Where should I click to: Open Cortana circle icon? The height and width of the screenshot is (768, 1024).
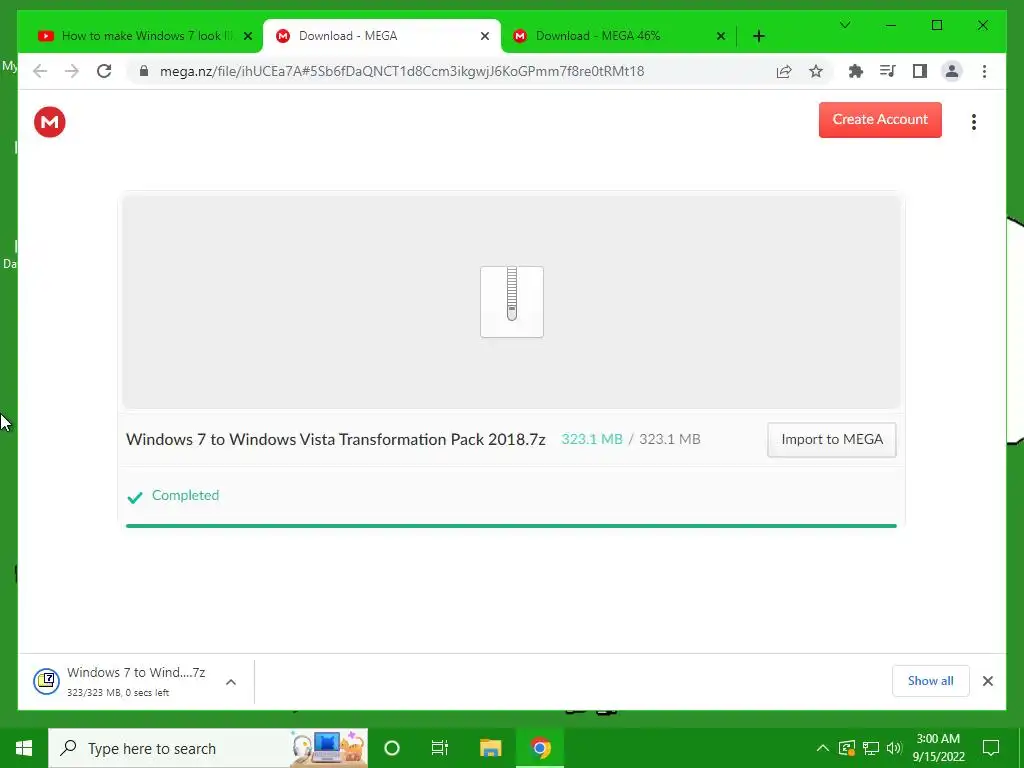[x=392, y=748]
